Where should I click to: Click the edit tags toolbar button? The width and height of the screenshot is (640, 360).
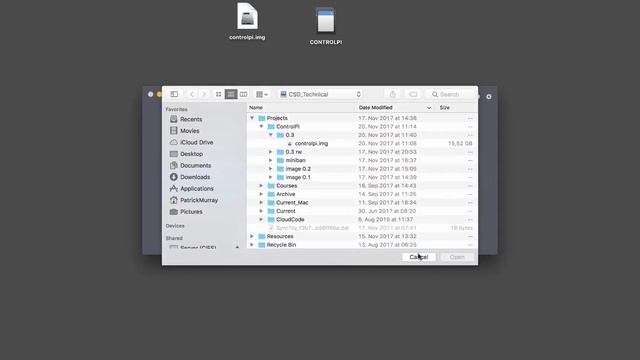pos(413,94)
